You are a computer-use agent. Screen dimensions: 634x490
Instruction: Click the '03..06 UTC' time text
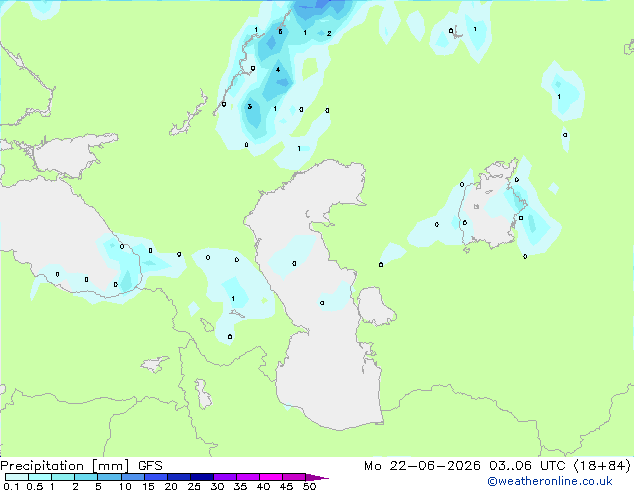tap(527, 466)
